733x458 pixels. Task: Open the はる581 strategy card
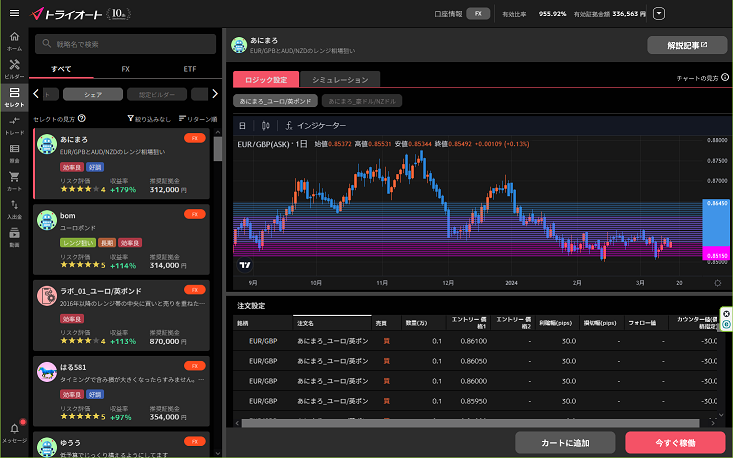(122, 391)
